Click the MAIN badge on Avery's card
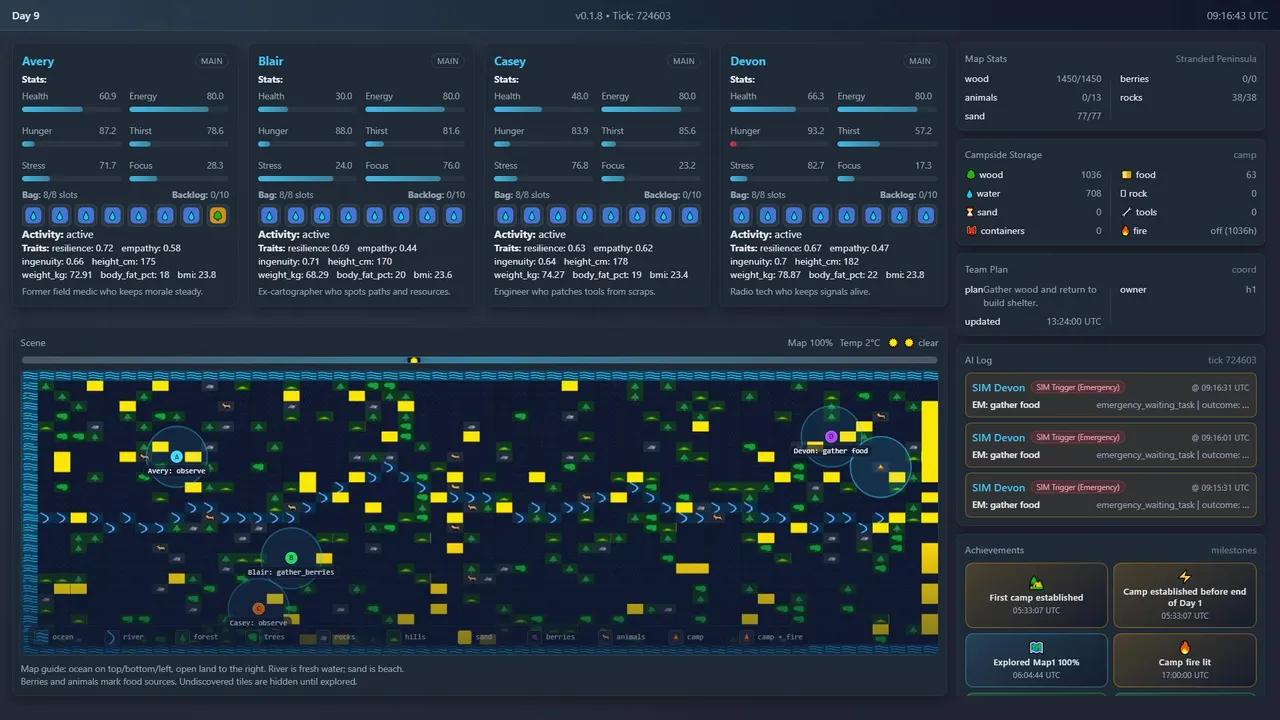The image size is (1280, 720). tap(211, 61)
